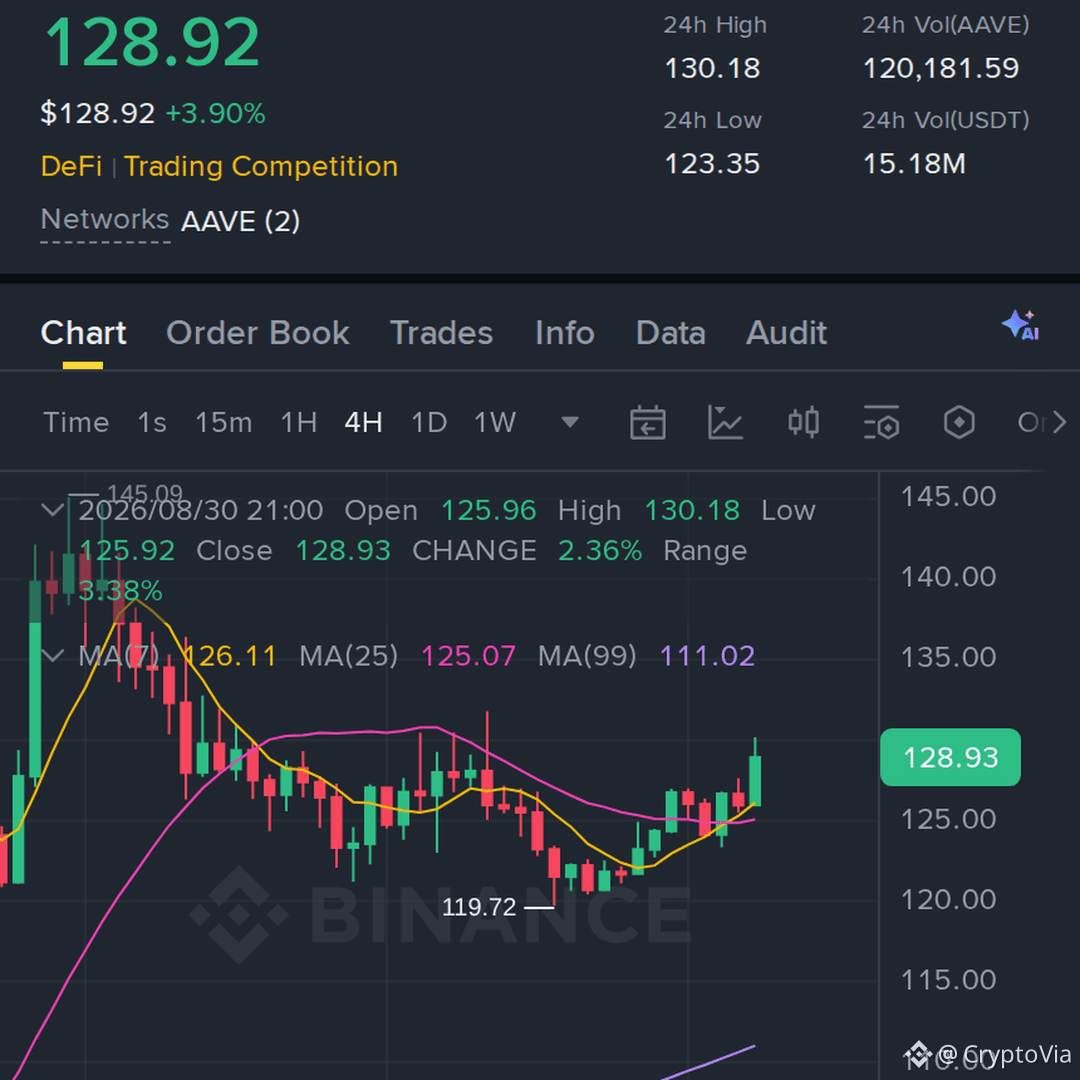Click the 135.00 price axis label
Image resolution: width=1080 pixels, height=1080 pixels.
(948, 657)
